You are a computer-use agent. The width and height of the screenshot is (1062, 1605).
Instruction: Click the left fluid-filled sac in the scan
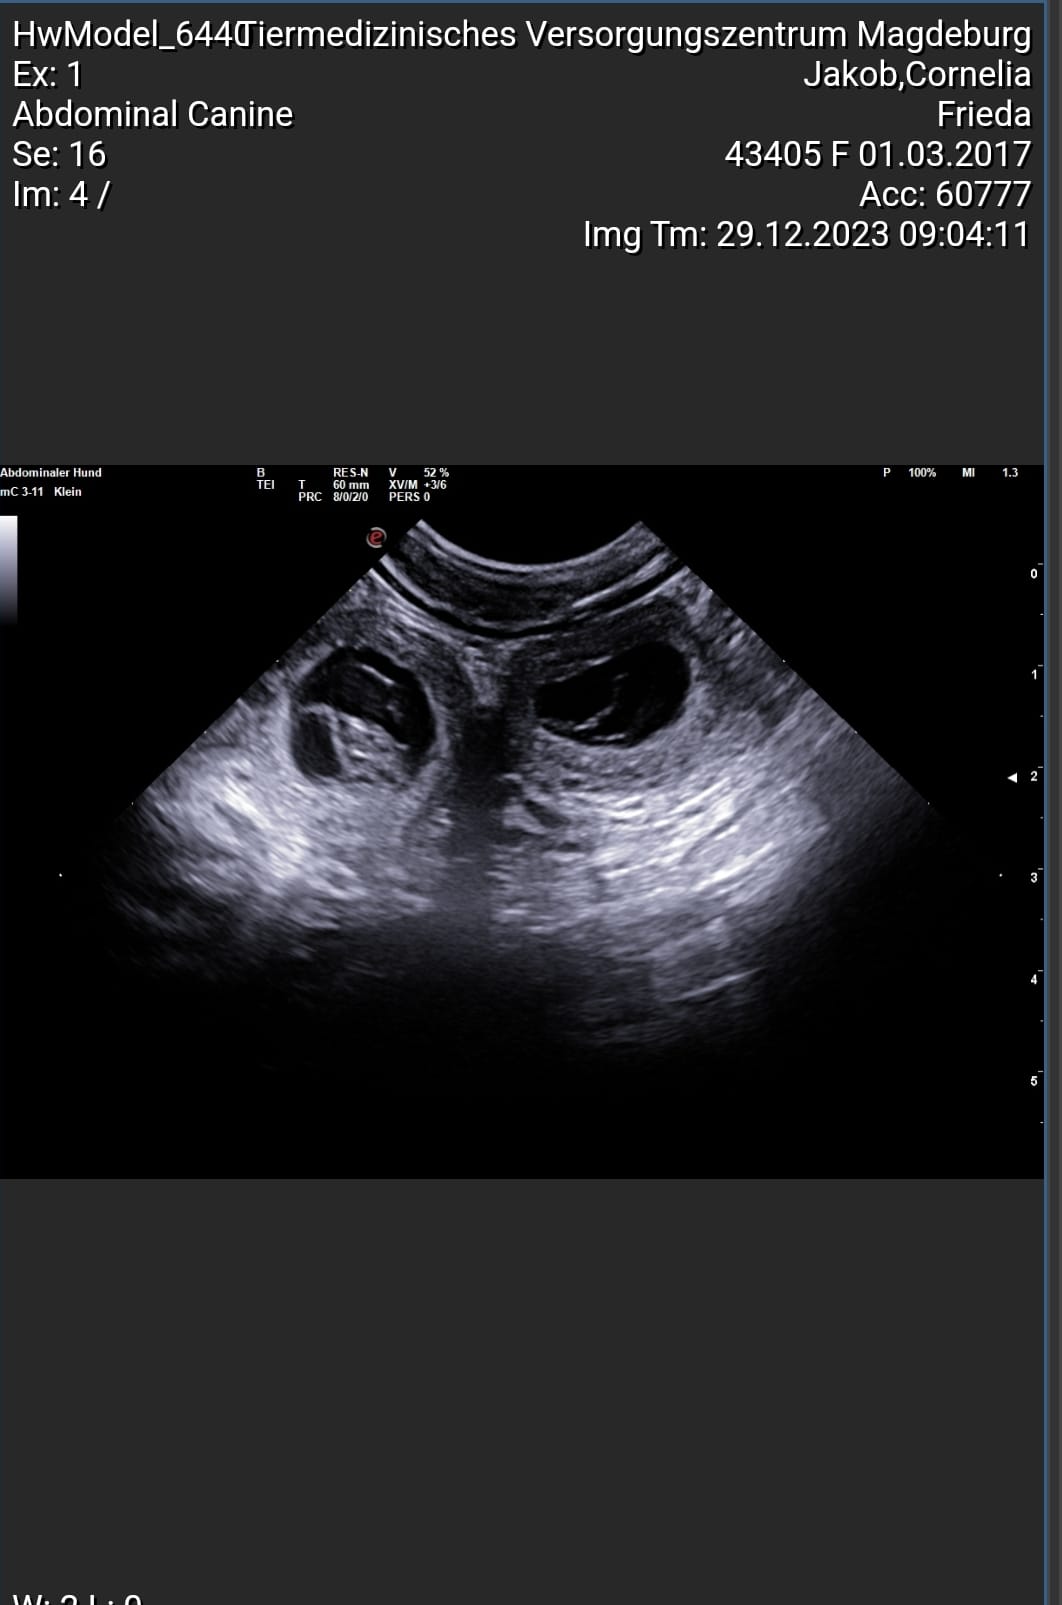pos(361,711)
